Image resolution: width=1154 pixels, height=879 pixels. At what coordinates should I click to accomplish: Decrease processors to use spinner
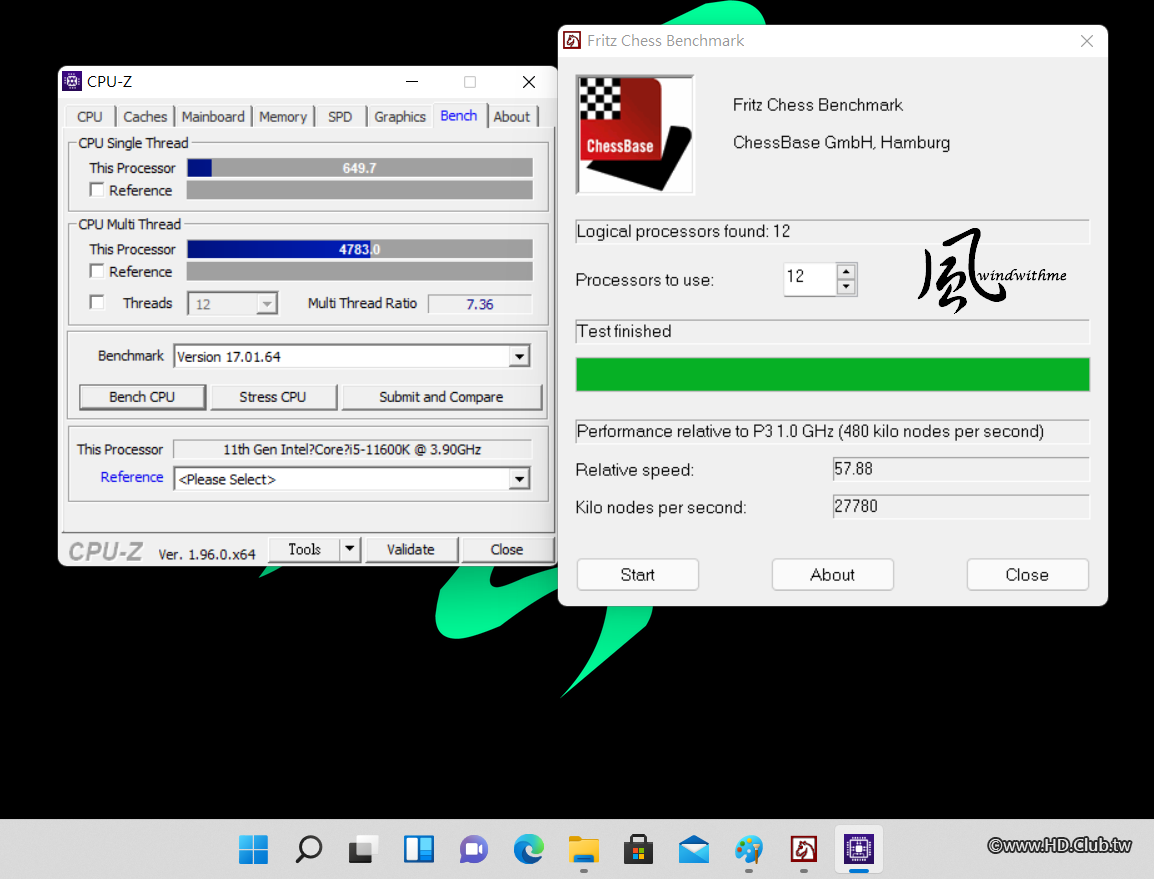(x=846, y=287)
